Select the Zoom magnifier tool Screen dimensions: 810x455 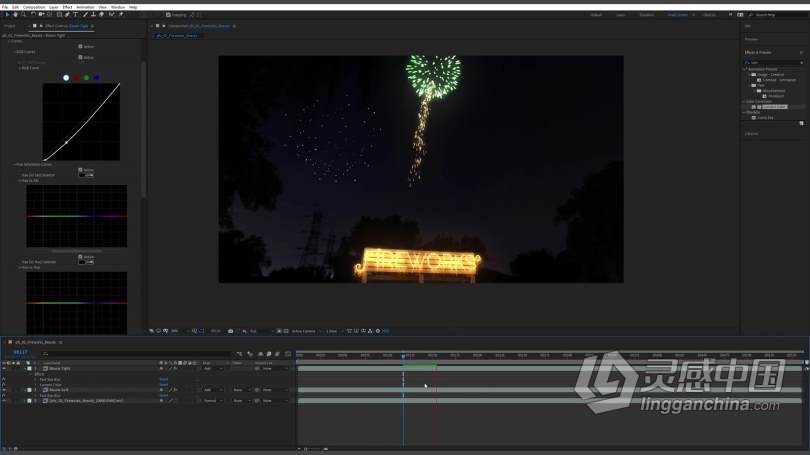(x=23, y=15)
